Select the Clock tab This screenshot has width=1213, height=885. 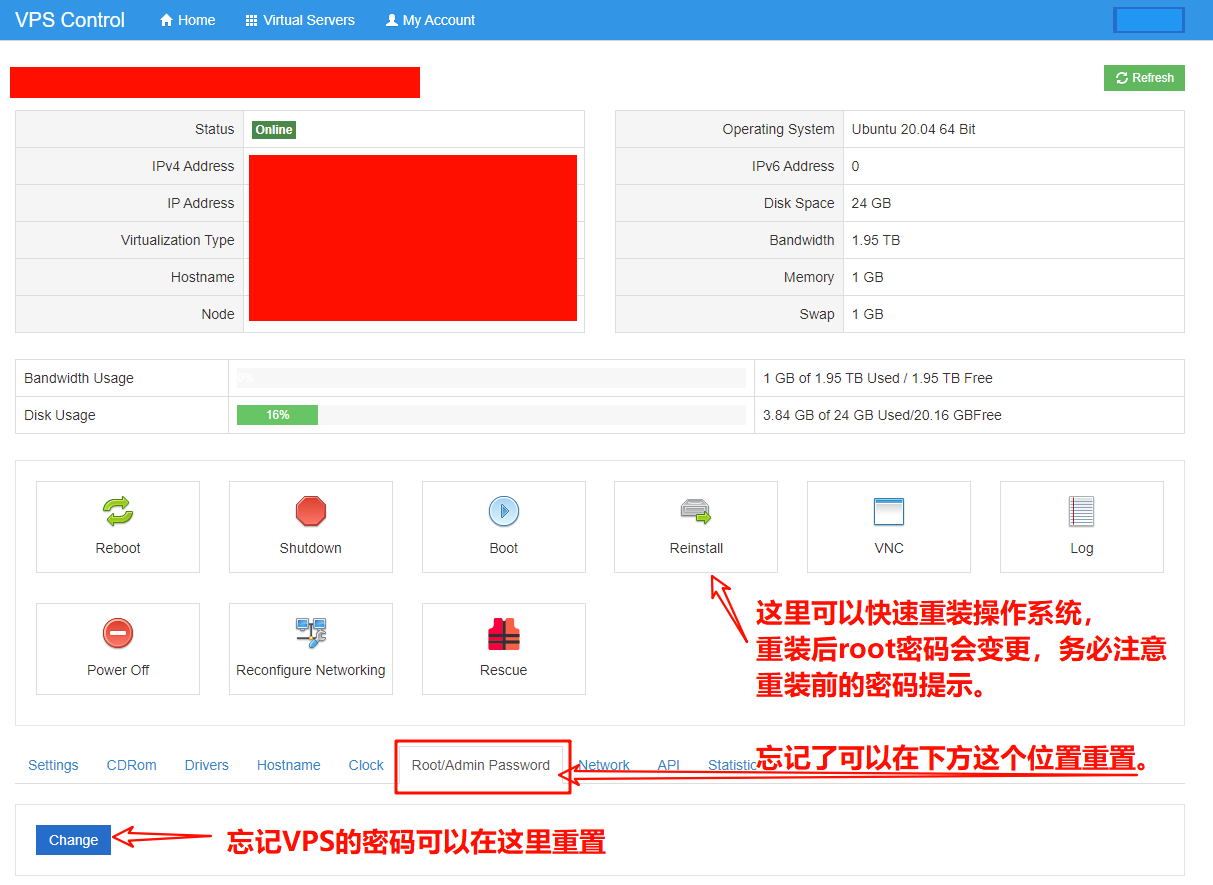[x=366, y=765]
